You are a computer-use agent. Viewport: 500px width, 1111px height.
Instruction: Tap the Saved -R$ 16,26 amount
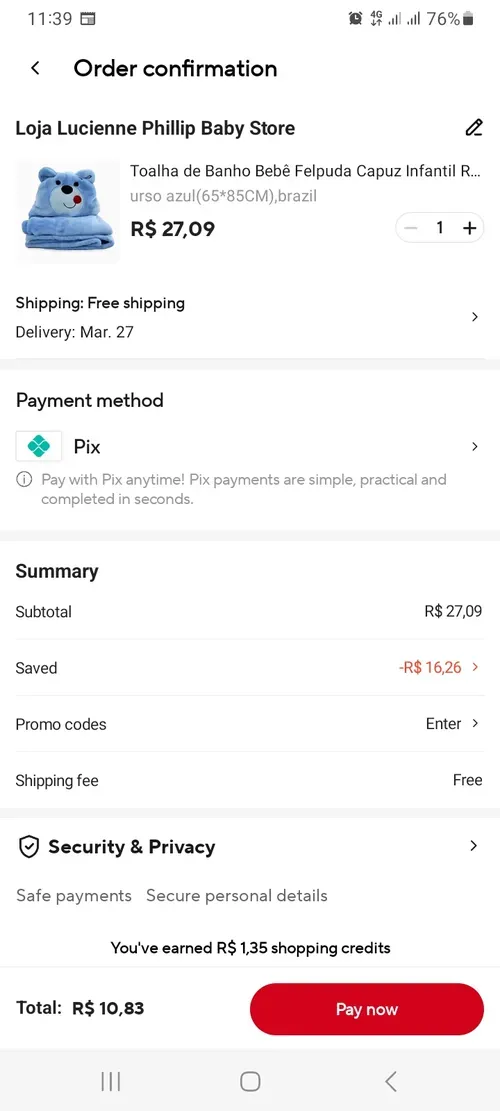[430, 667]
